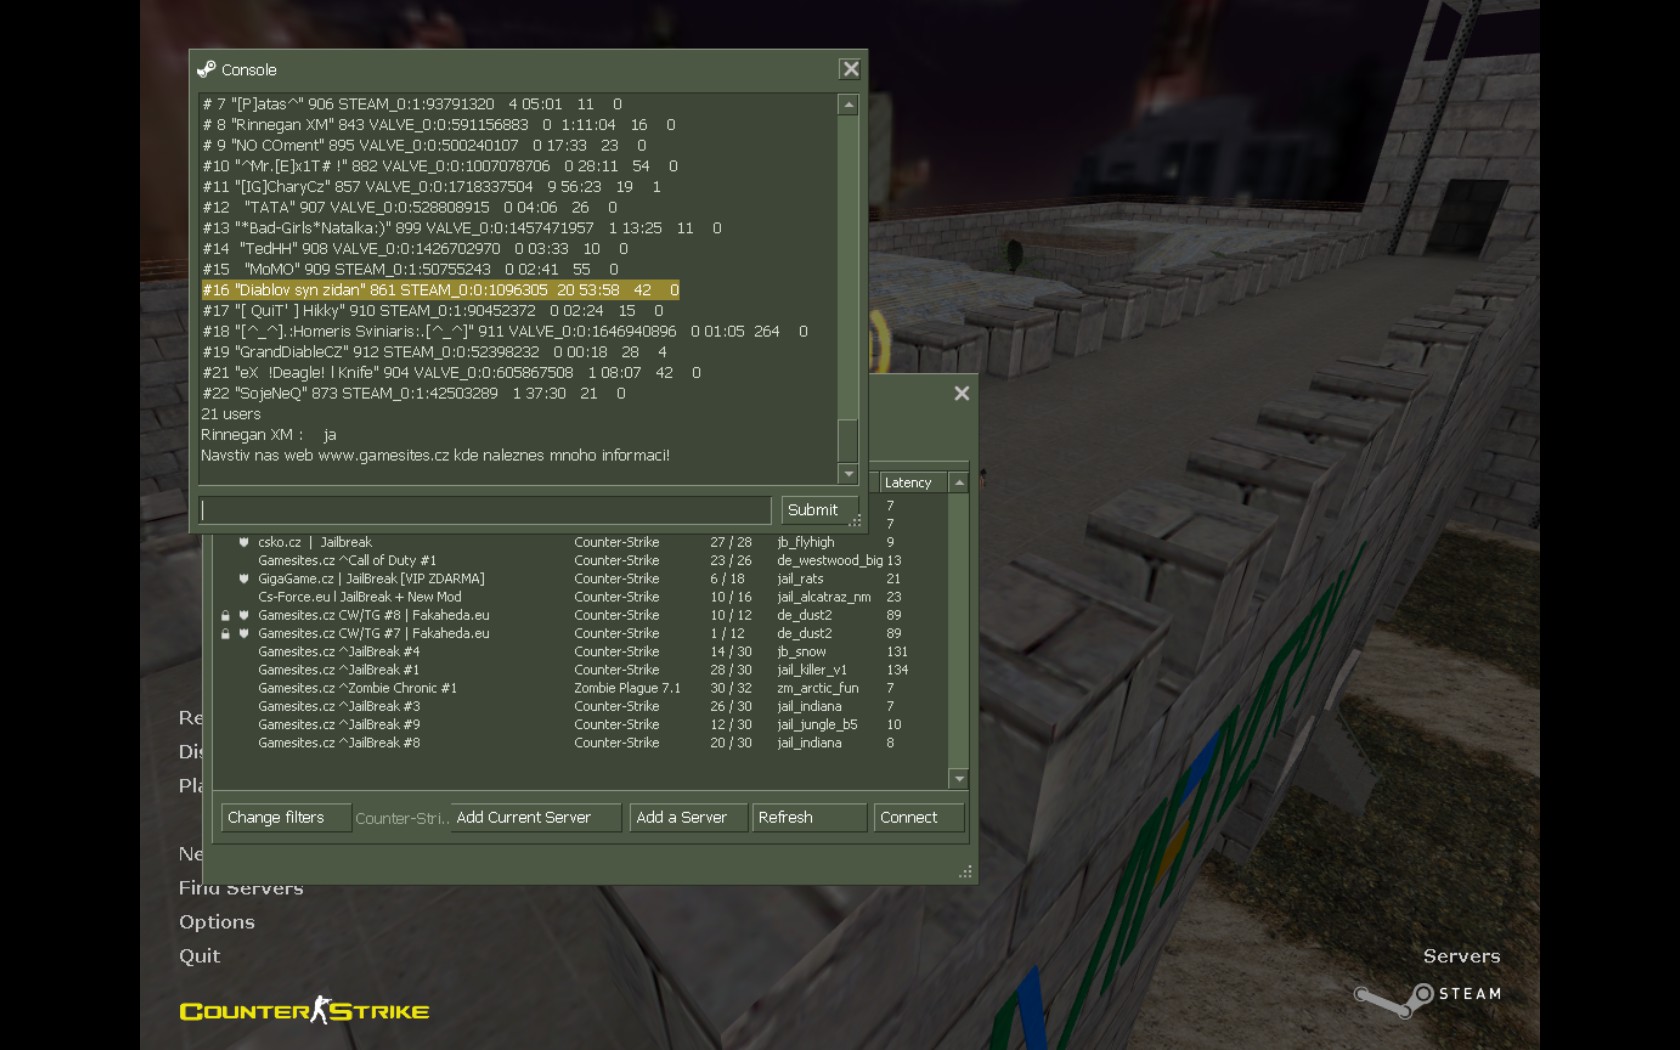Select Cs-Force.eu JailBreak + New Mod server
This screenshot has width=1680, height=1050.
click(x=580, y=597)
